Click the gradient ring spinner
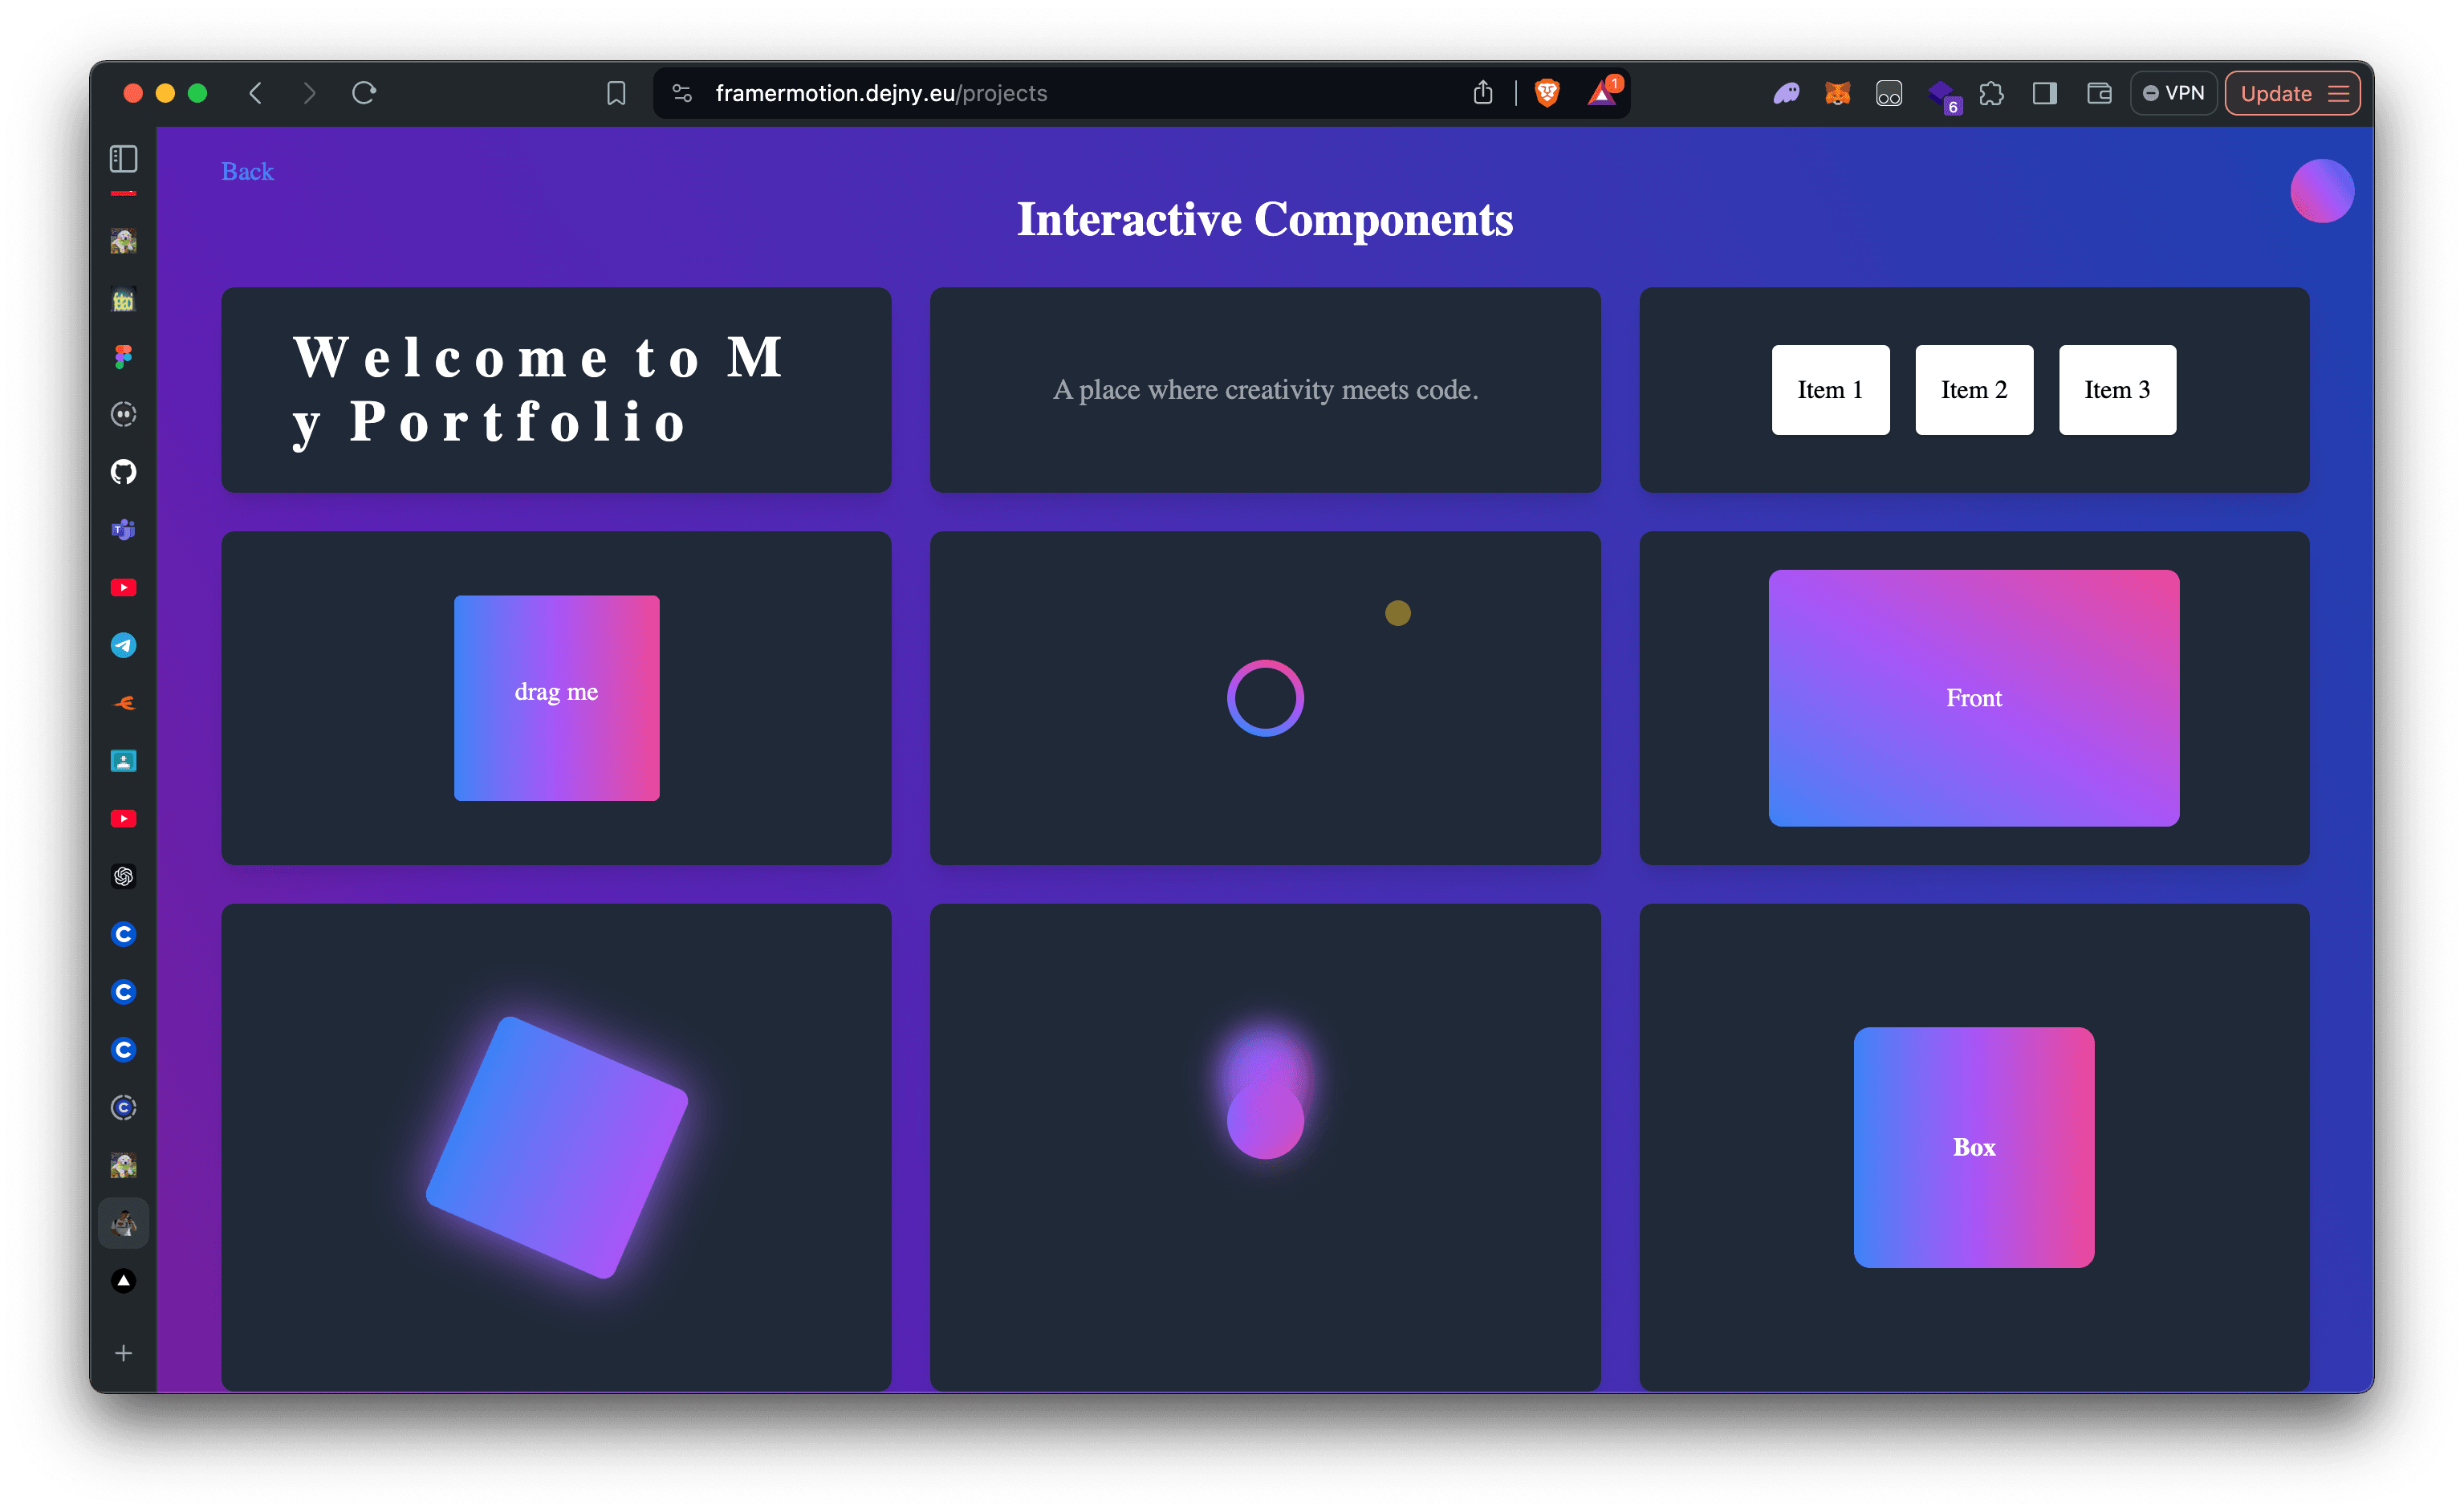Image resolution: width=2464 pixels, height=1512 pixels. pyautogui.click(x=1265, y=698)
